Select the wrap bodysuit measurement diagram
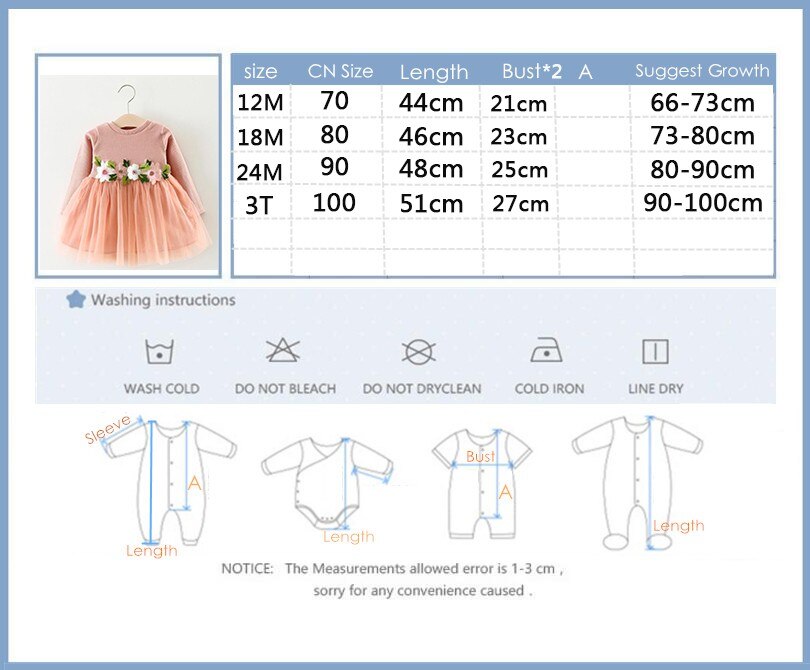The width and height of the screenshot is (810, 670). pos(326,477)
